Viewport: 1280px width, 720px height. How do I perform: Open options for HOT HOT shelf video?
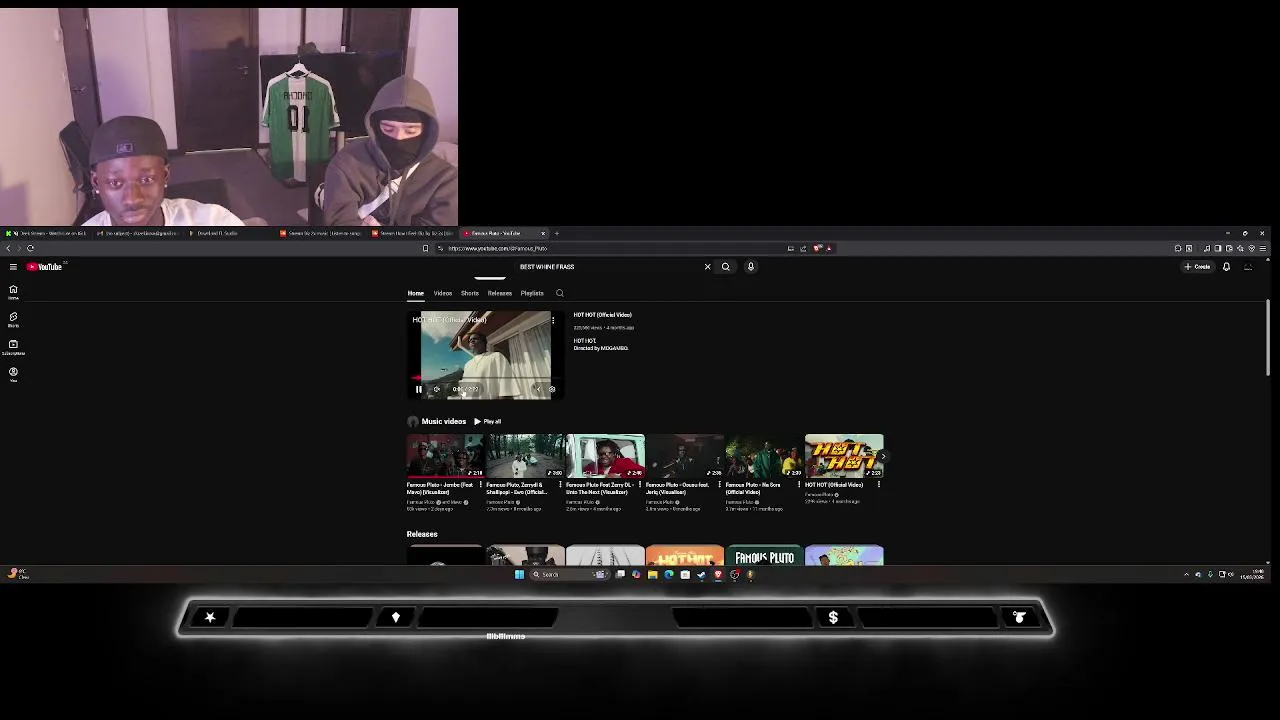[x=879, y=485]
